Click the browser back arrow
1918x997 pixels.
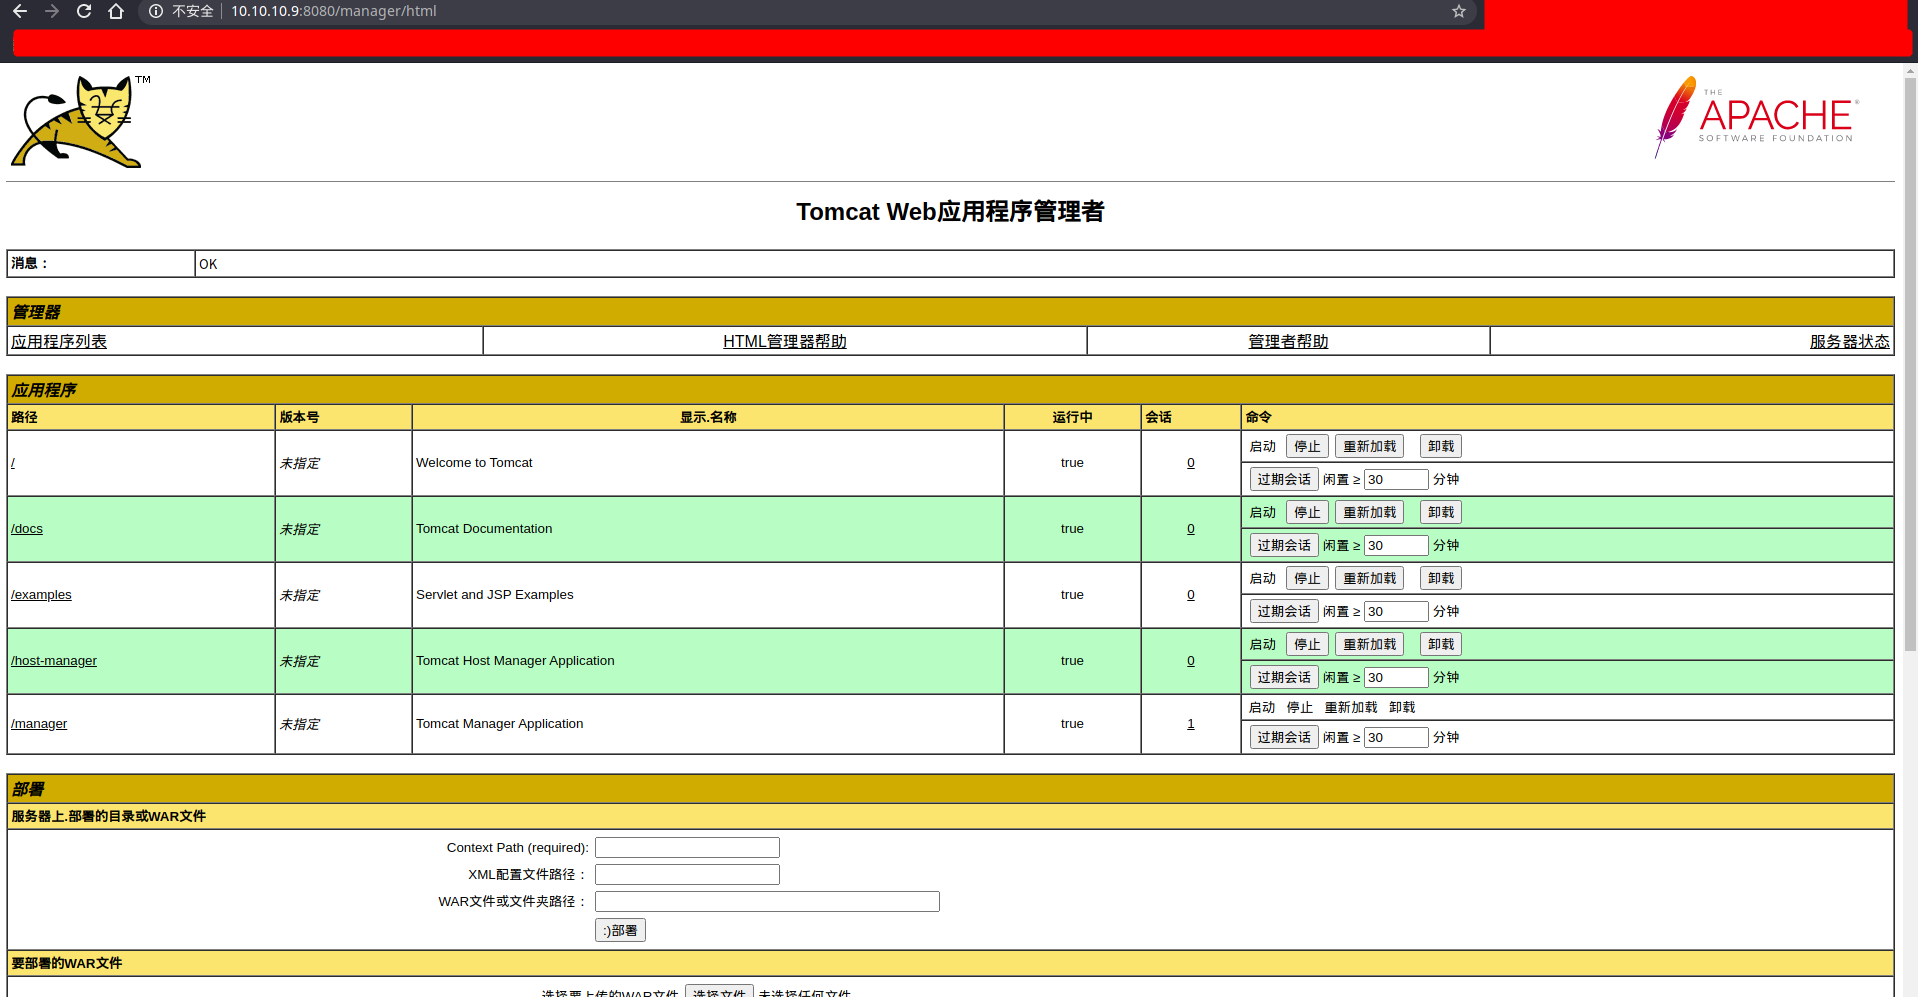pos(20,11)
